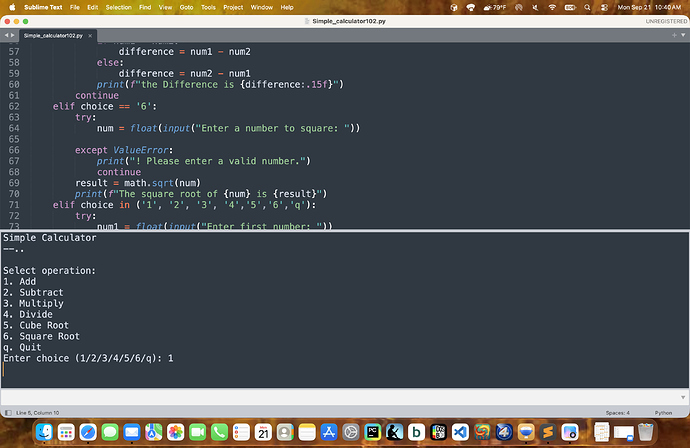Open Spotlight search in menu bar

coord(587,7)
